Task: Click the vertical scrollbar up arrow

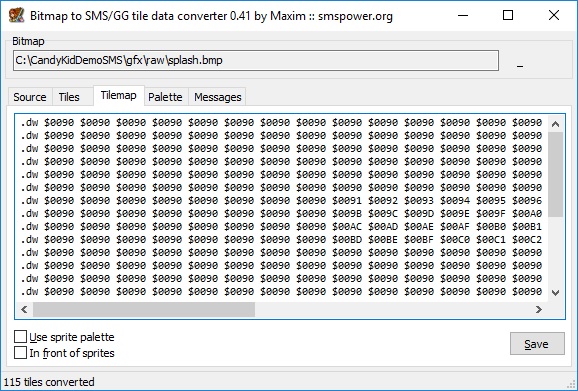Action: (x=556, y=124)
